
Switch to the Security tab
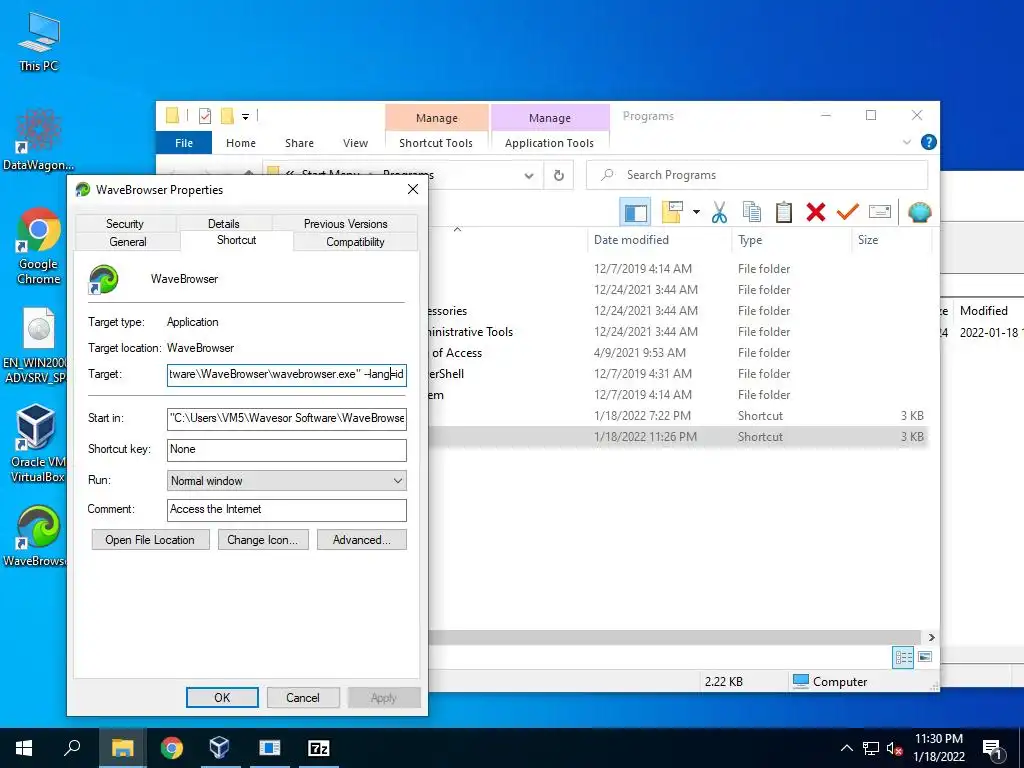tap(125, 223)
